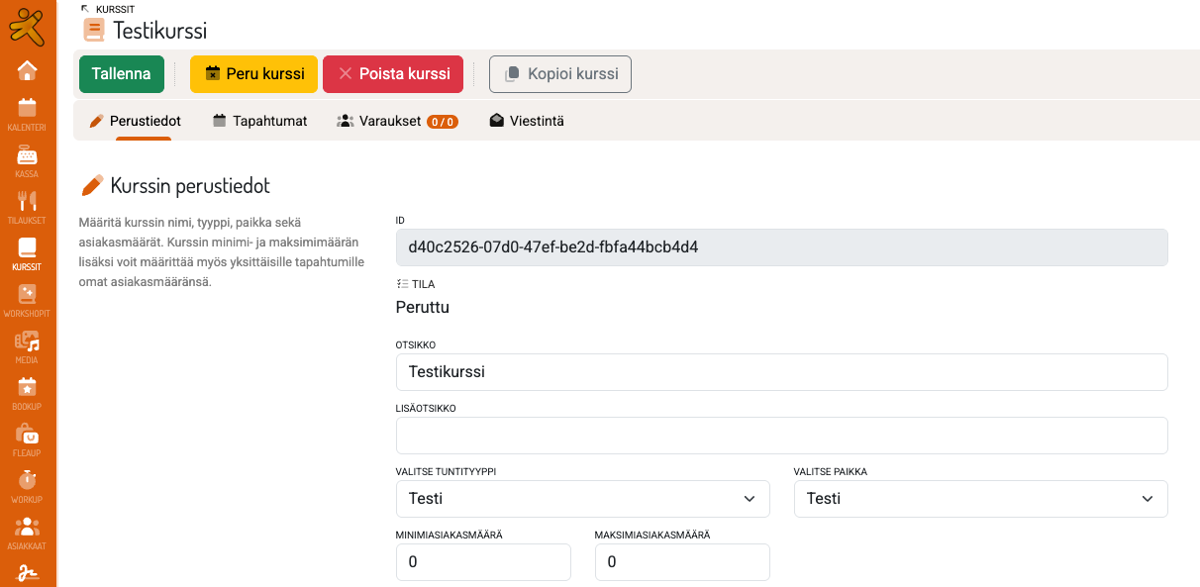Switch to the Tapahtumat tab
Image resolution: width=1200 pixels, height=587 pixels.
coord(260,121)
